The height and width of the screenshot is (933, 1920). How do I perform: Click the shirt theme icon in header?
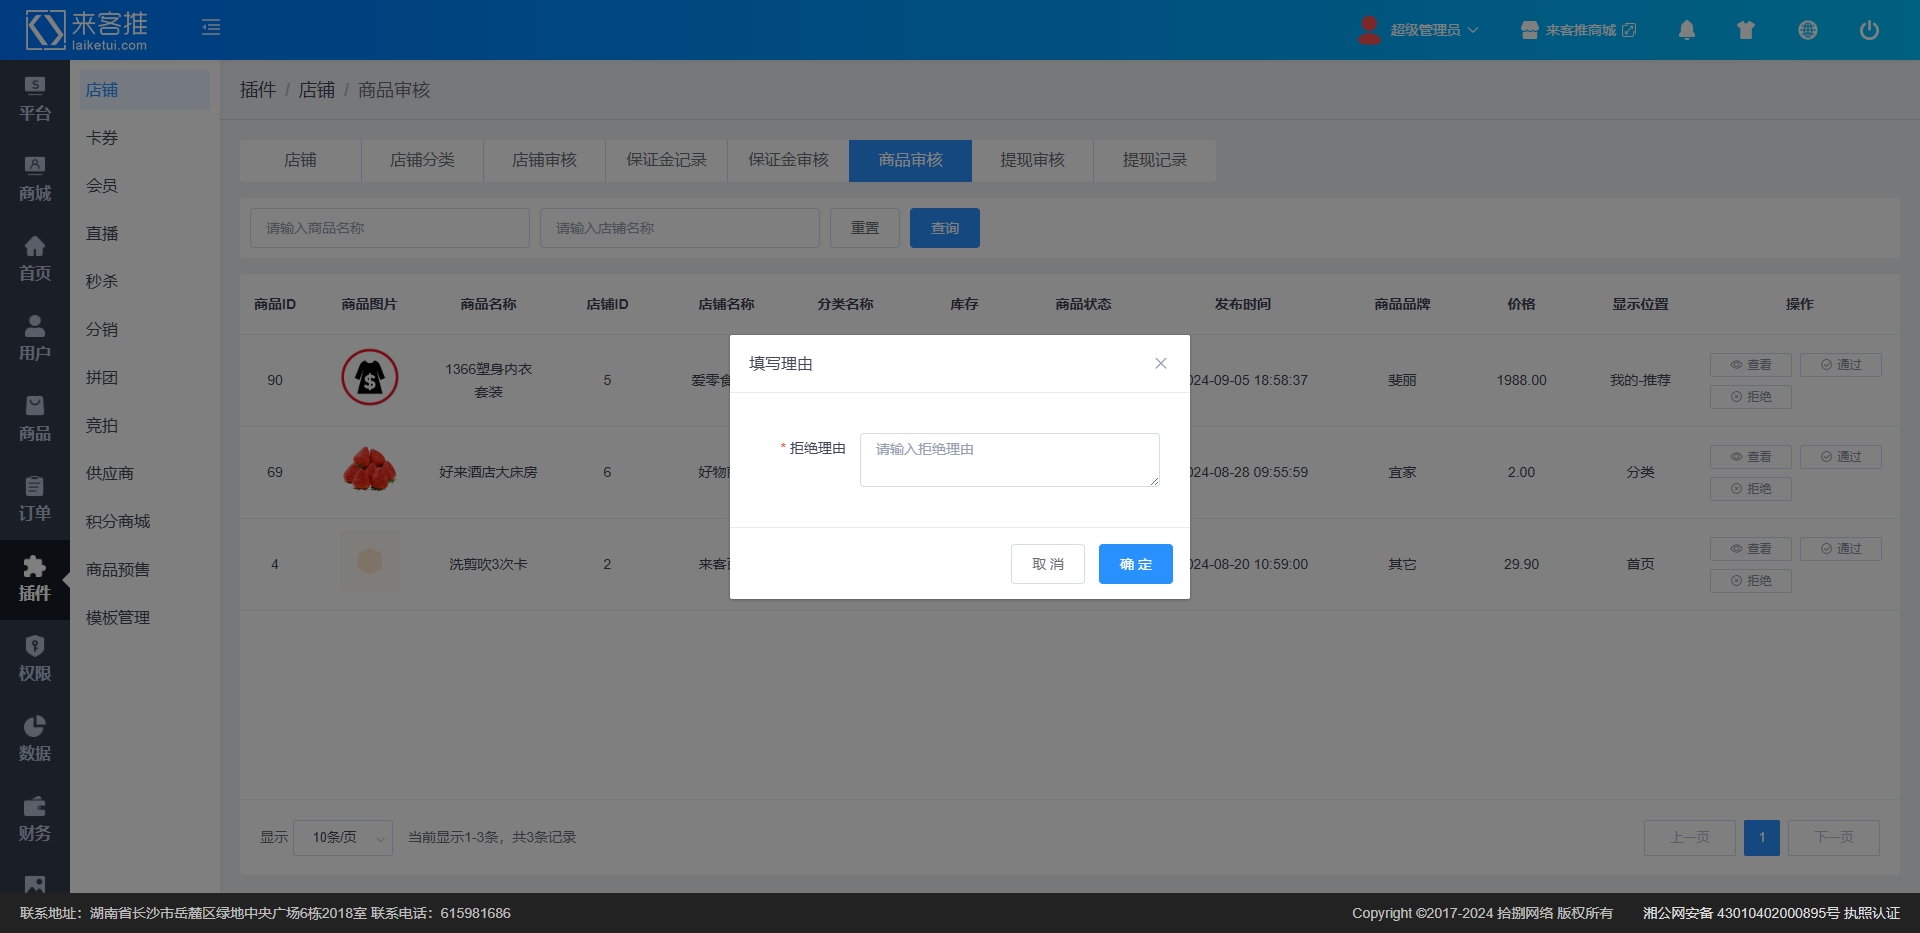click(x=1746, y=30)
